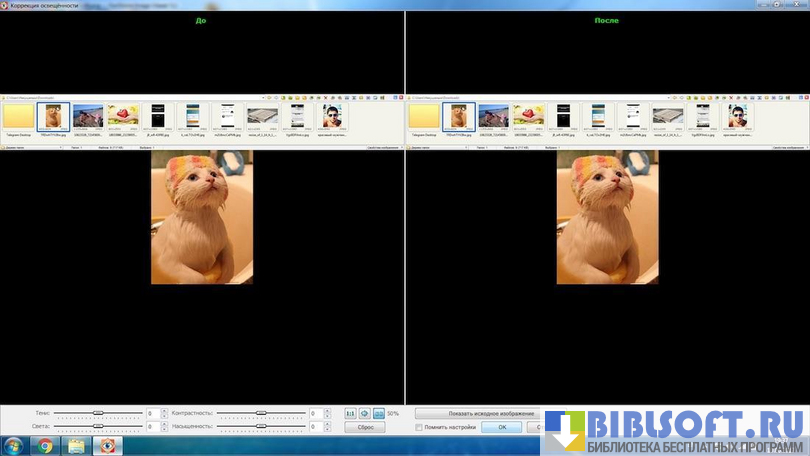Adjust the 'Тени' shadows slider
This screenshot has height=456, width=810.
98,412
